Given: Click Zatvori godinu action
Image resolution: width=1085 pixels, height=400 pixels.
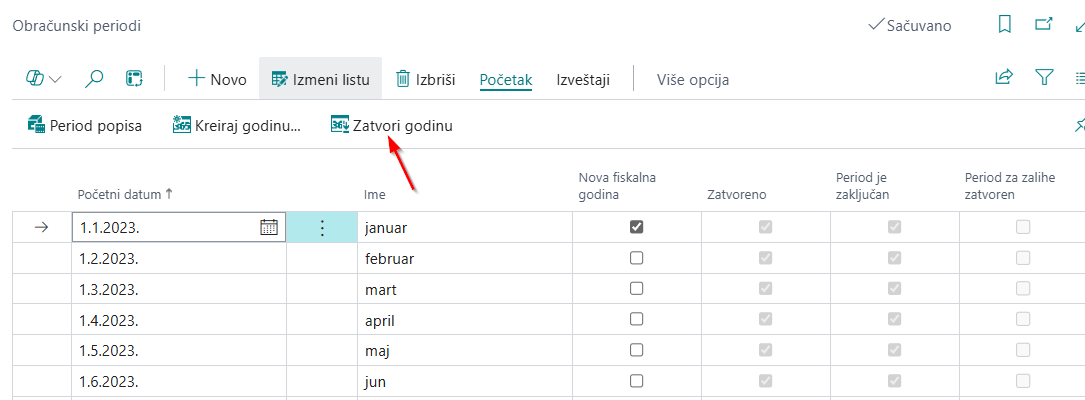Looking at the screenshot, I should [392, 126].
